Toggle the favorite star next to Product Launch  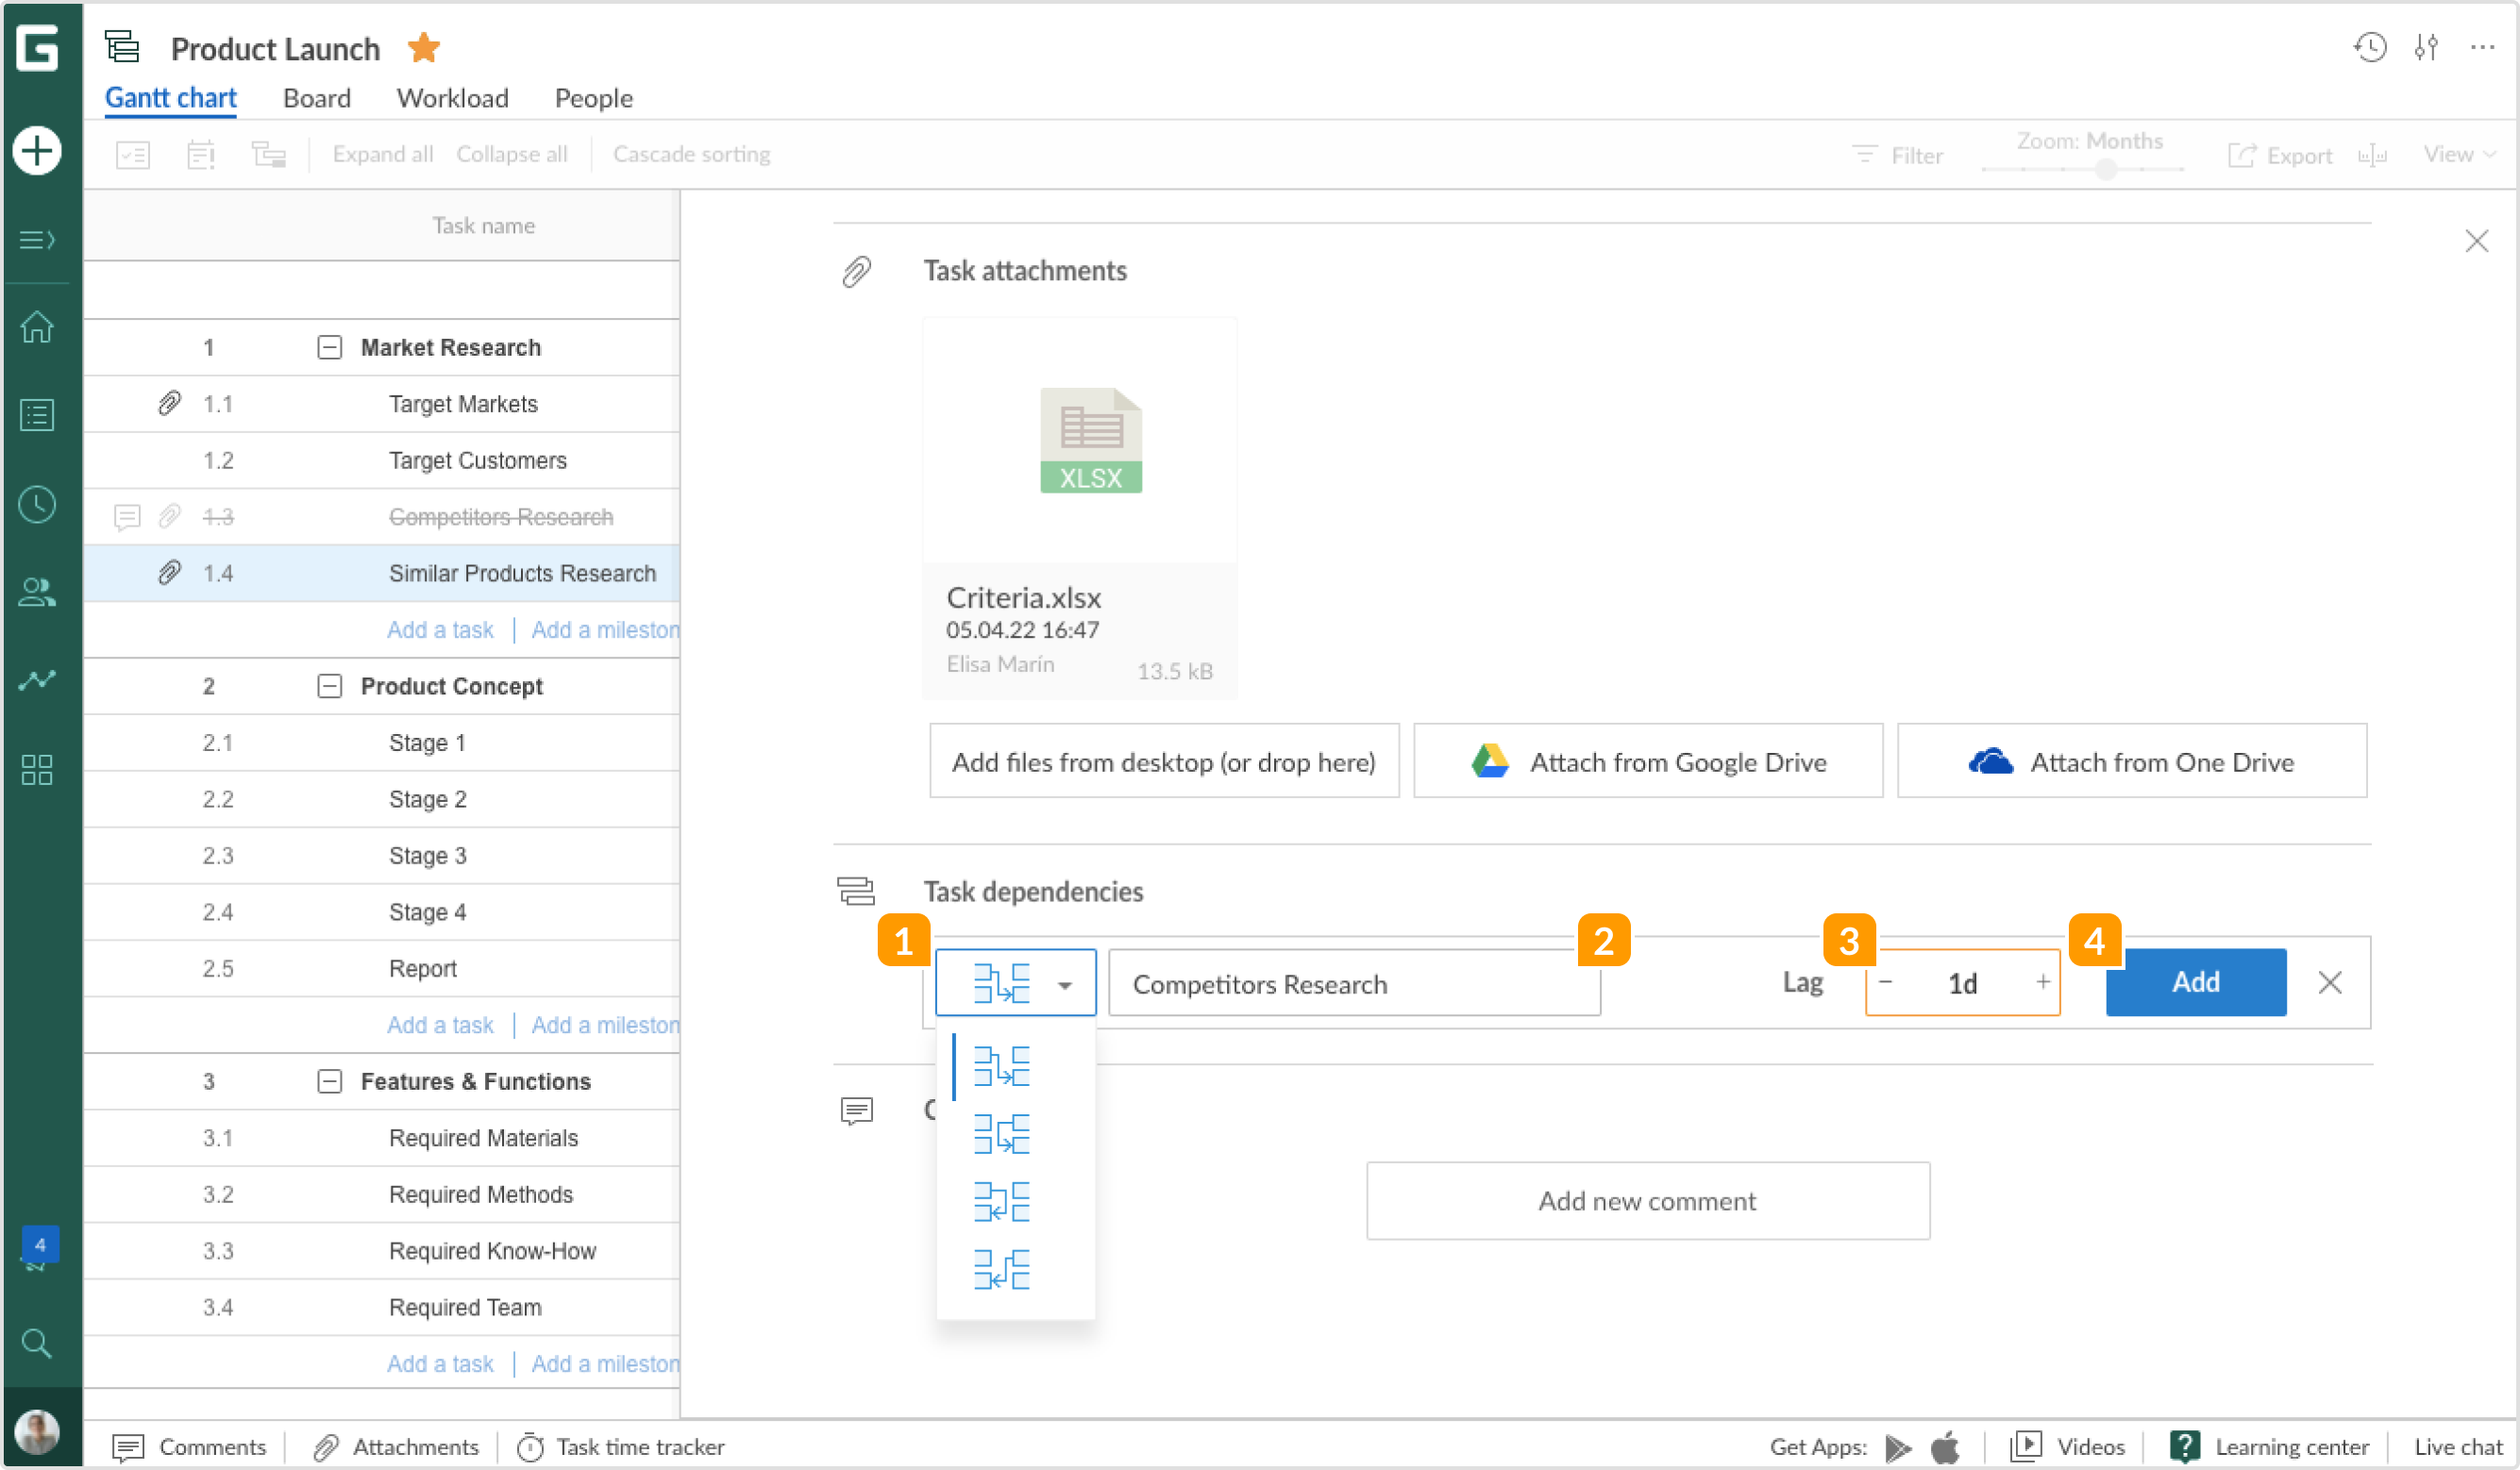423,47
